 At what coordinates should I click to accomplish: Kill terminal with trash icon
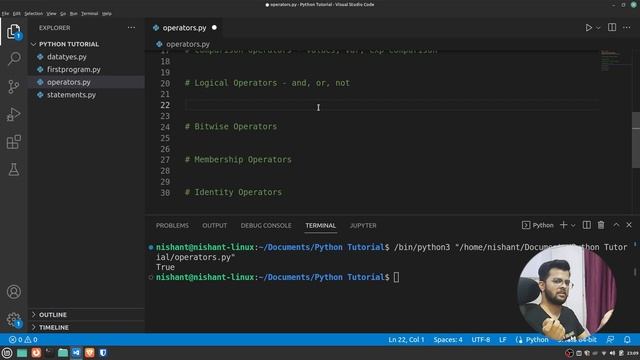tap(601, 225)
